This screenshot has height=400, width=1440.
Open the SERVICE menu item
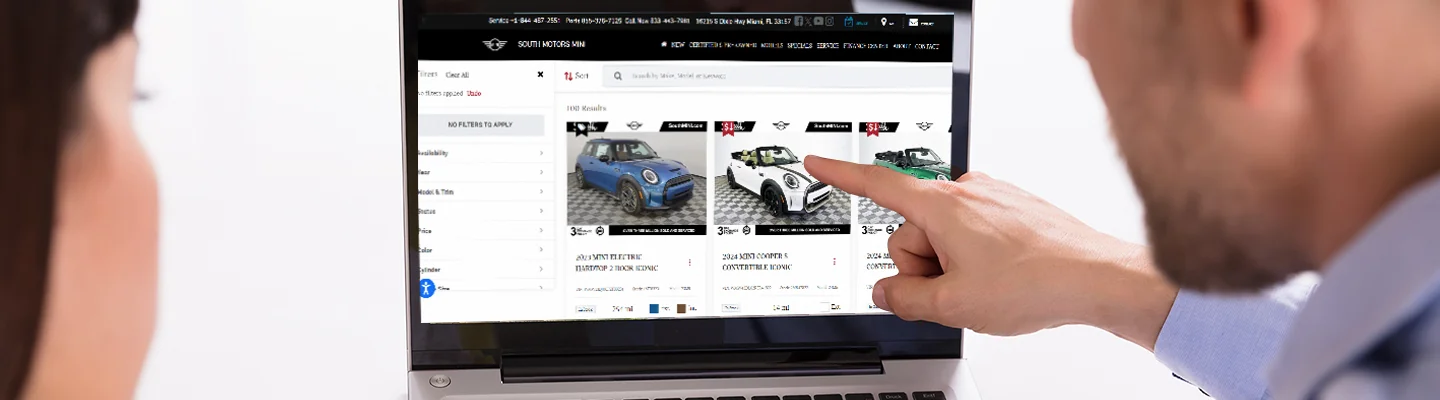pos(828,45)
